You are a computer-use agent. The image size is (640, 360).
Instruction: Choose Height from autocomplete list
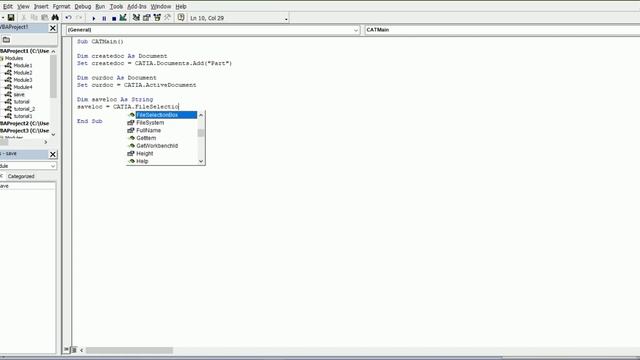click(x=144, y=153)
